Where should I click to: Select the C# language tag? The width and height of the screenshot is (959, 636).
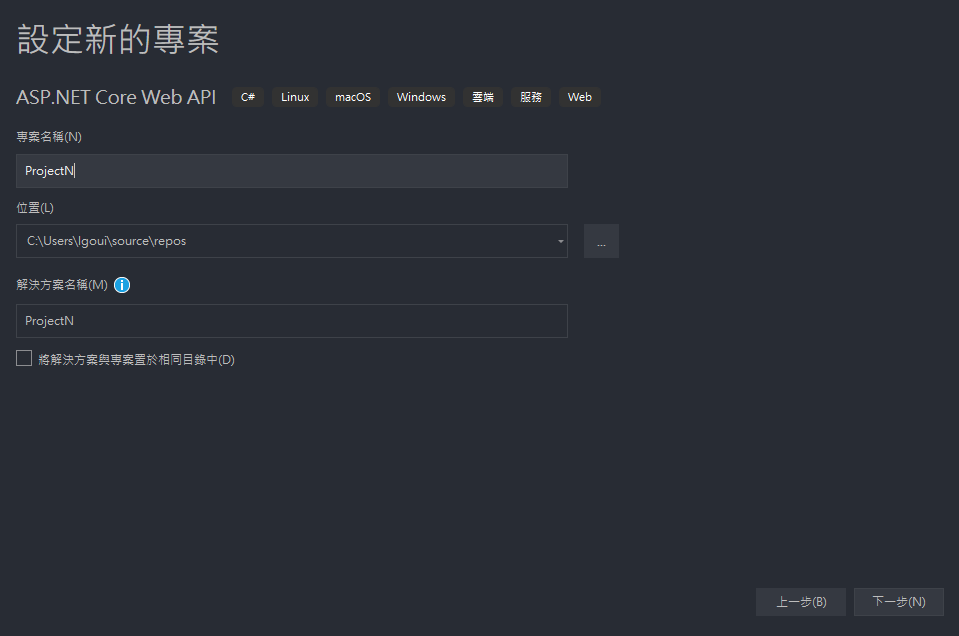click(x=248, y=97)
